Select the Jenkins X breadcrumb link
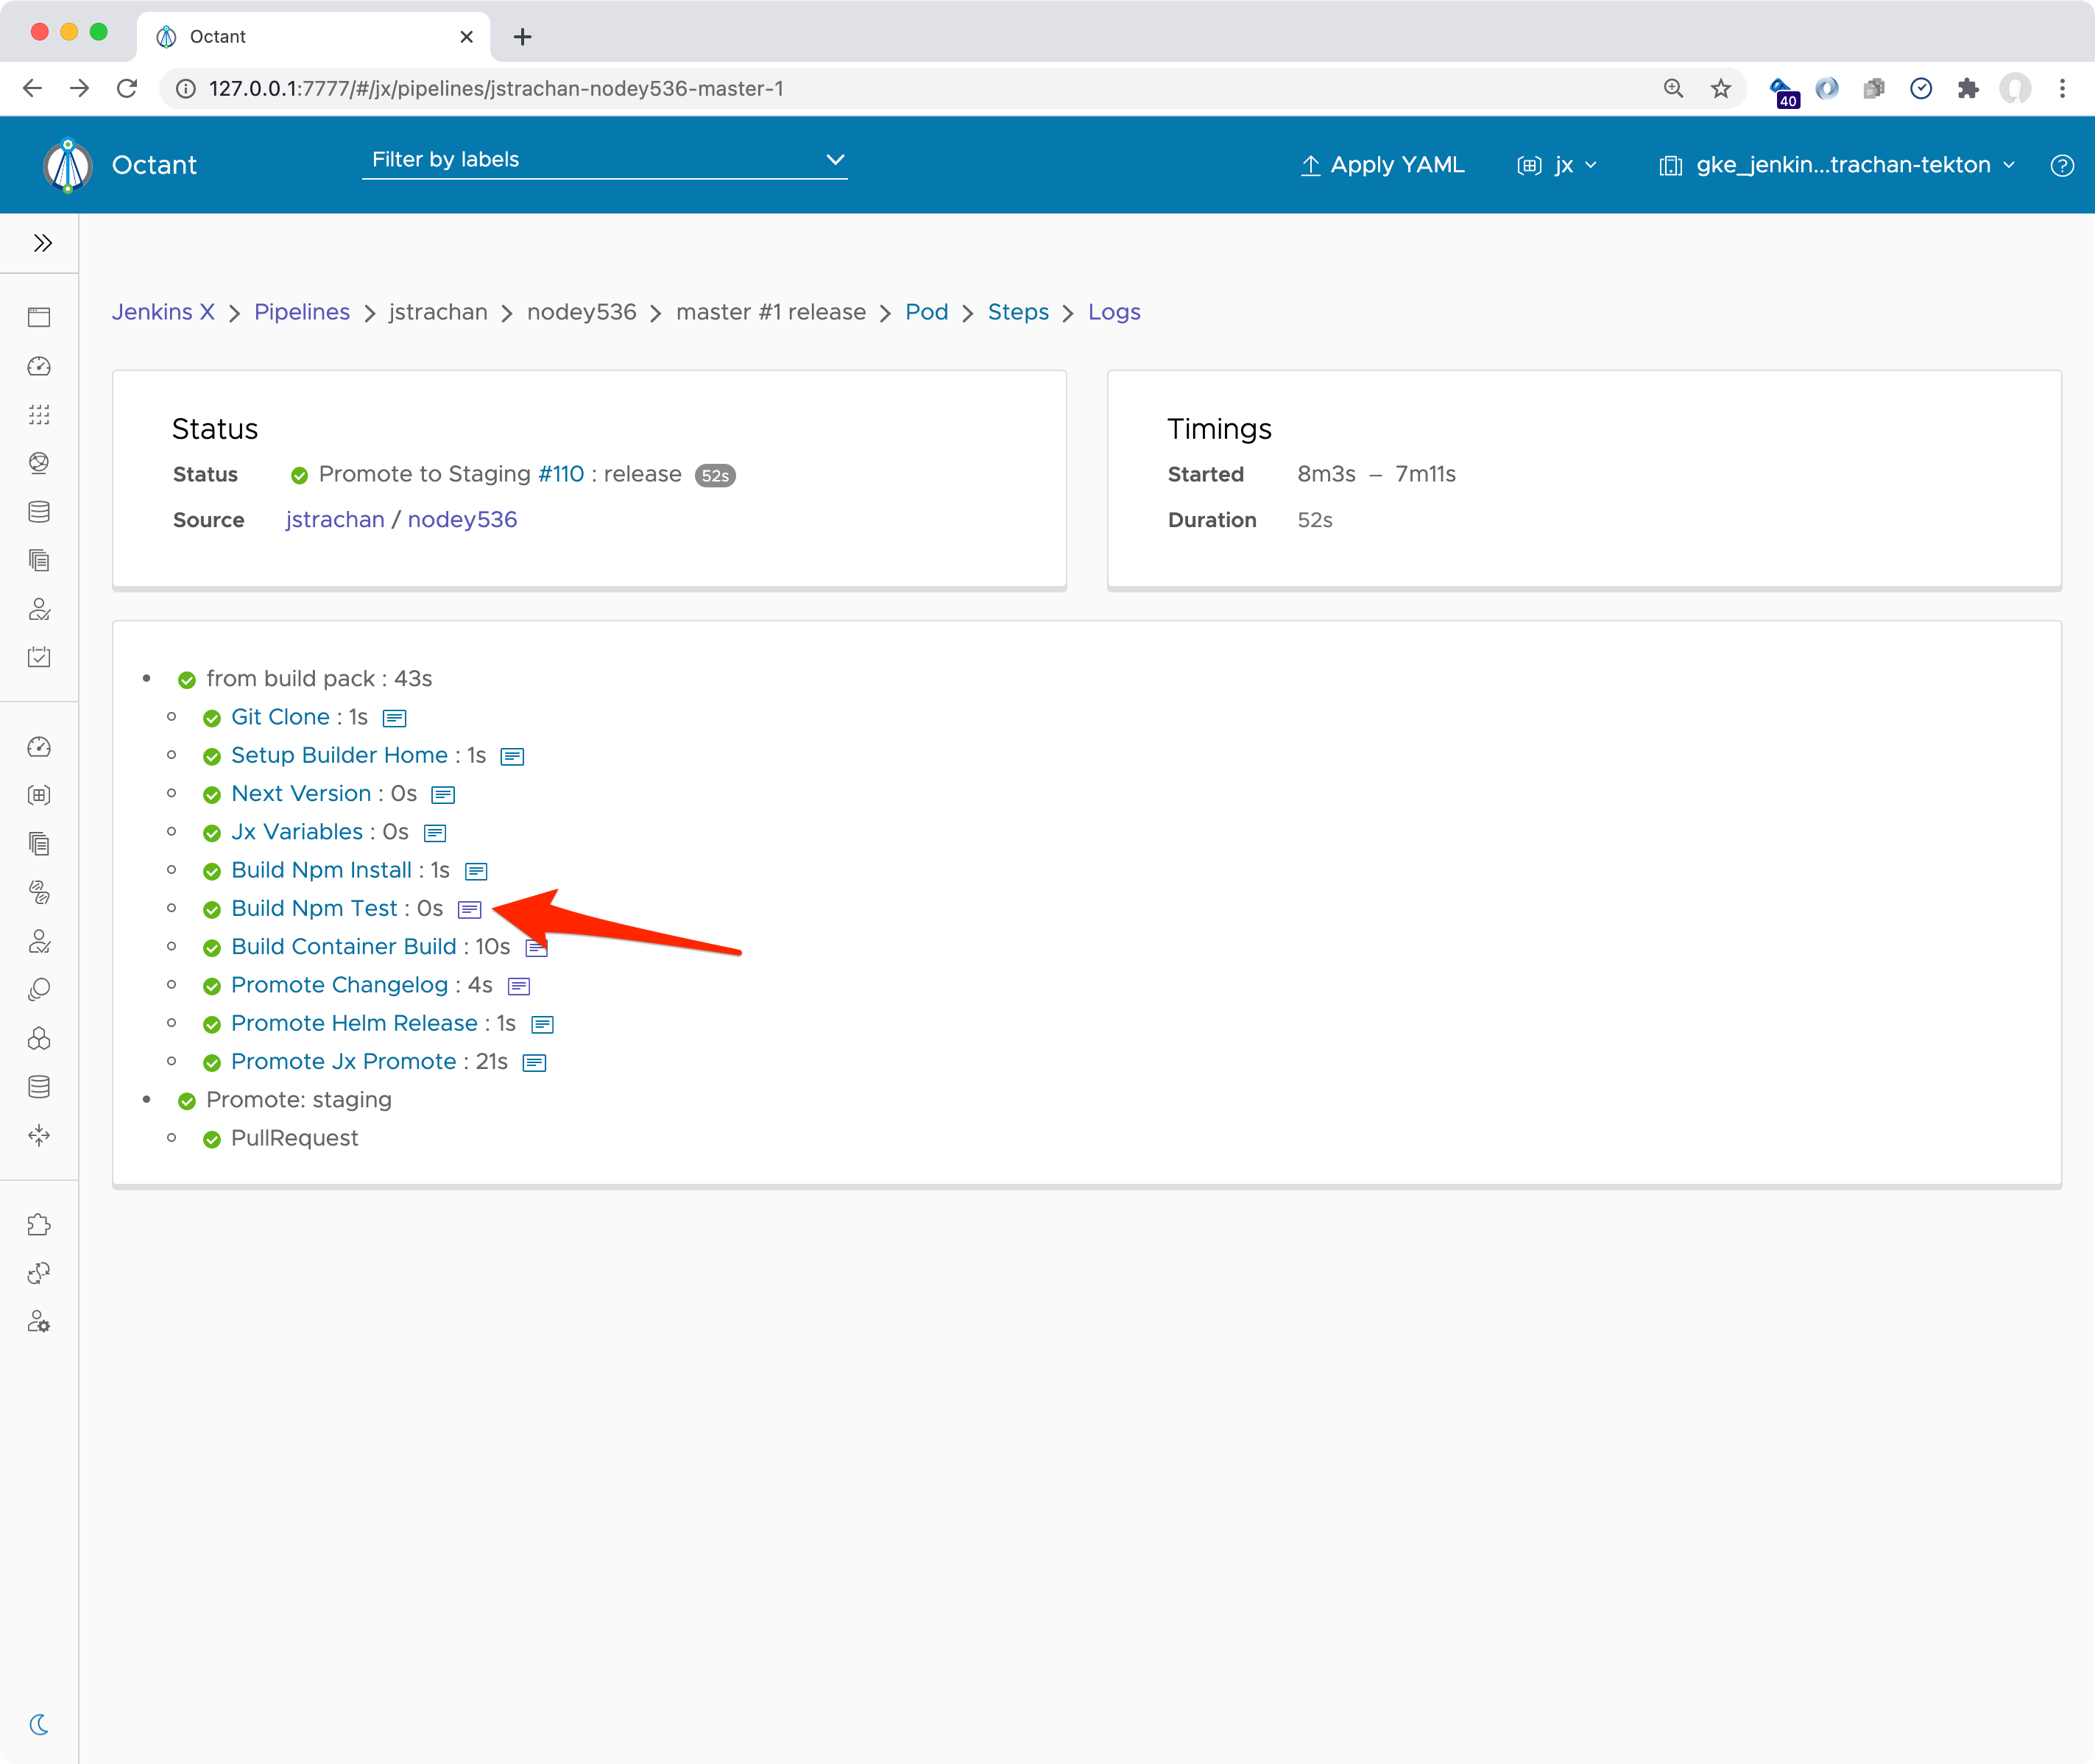The height and width of the screenshot is (1764, 2095). pyautogui.click(x=164, y=311)
